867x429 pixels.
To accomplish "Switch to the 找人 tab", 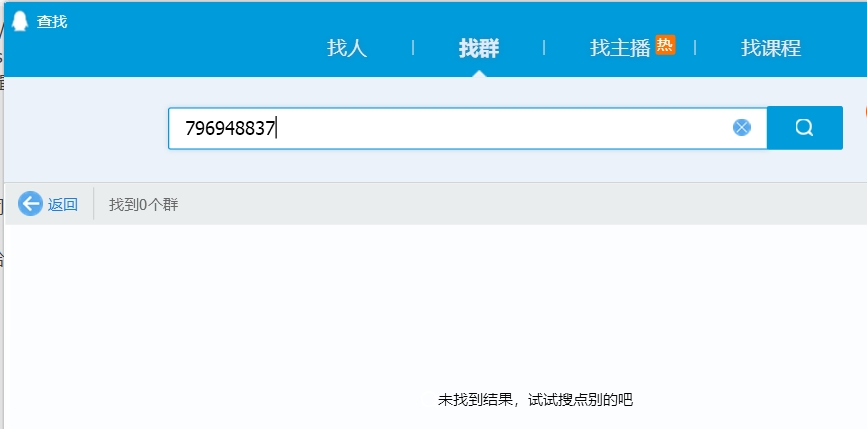I will coord(347,48).
